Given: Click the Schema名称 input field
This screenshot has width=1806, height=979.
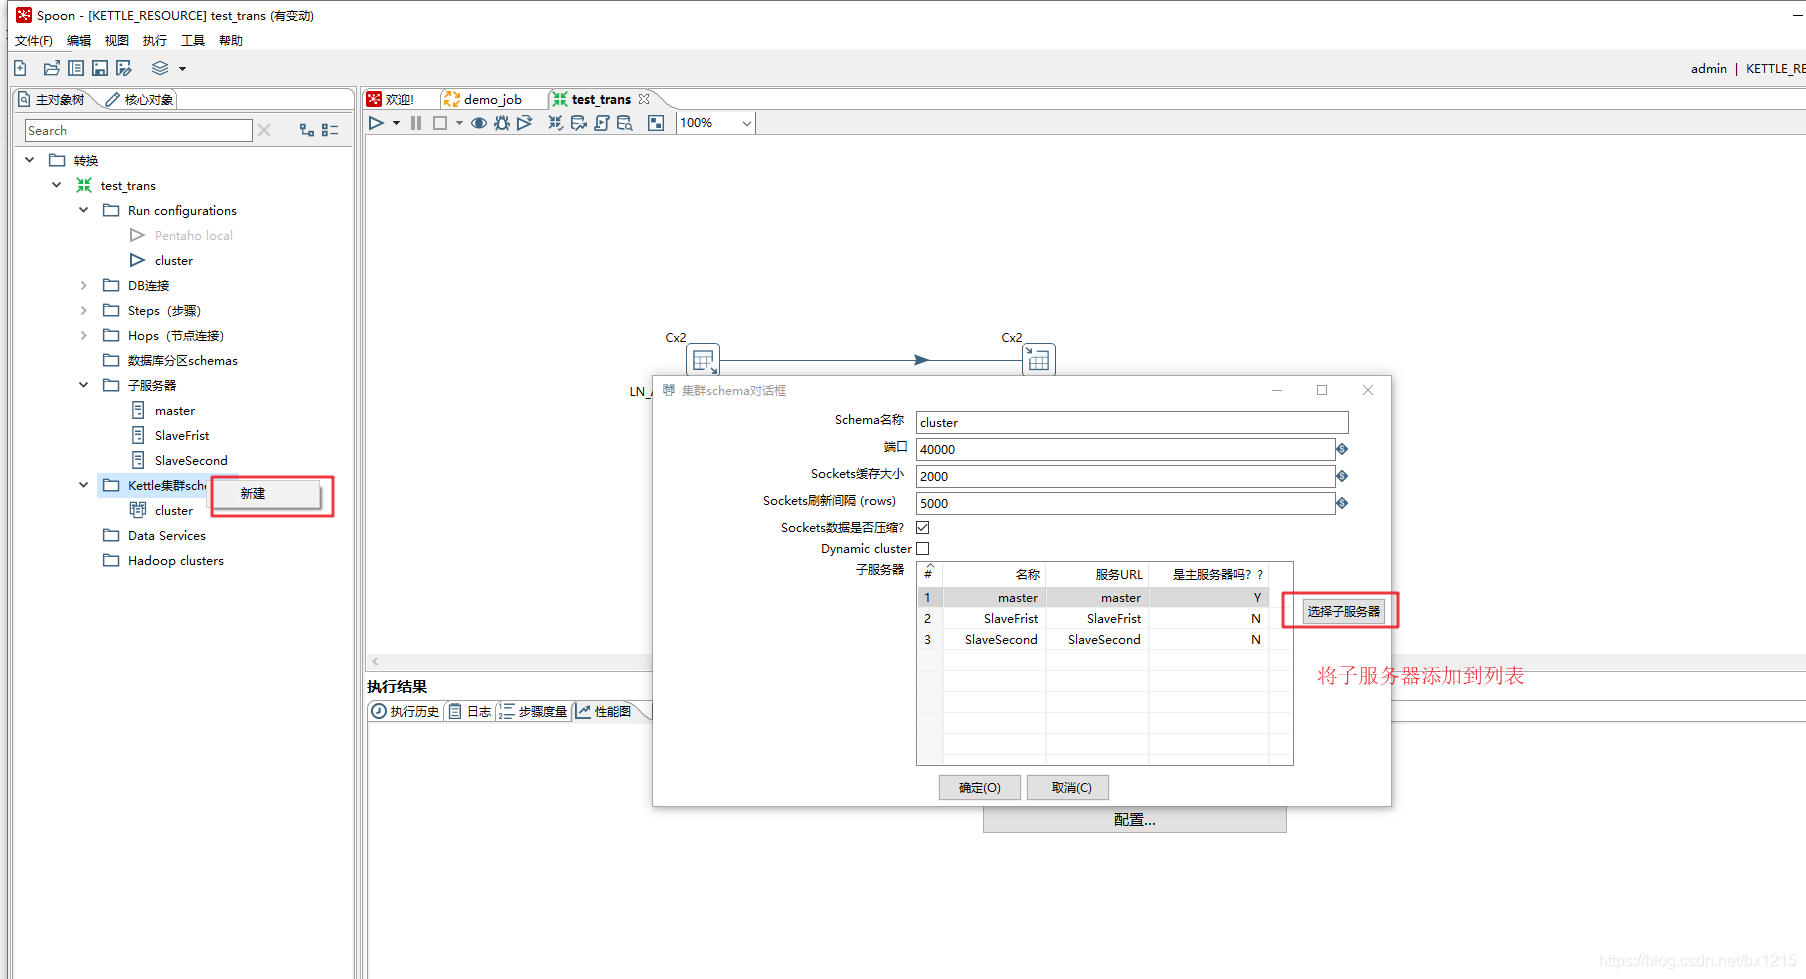Looking at the screenshot, I should coord(1132,422).
